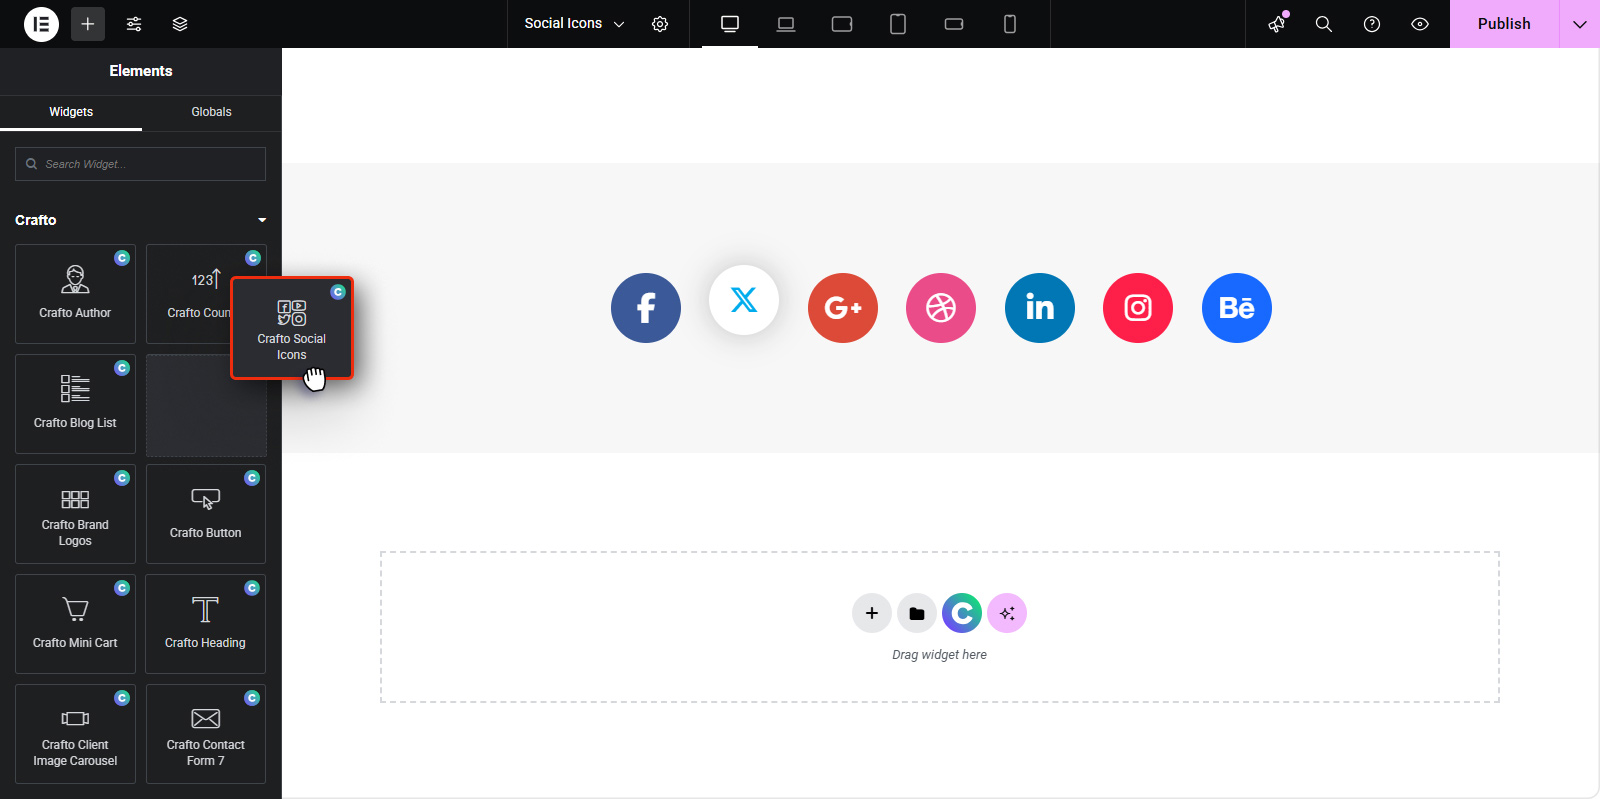The height and width of the screenshot is (799, 1600).
Task: Select the Crafto Author widget
Action: [75, 294]
